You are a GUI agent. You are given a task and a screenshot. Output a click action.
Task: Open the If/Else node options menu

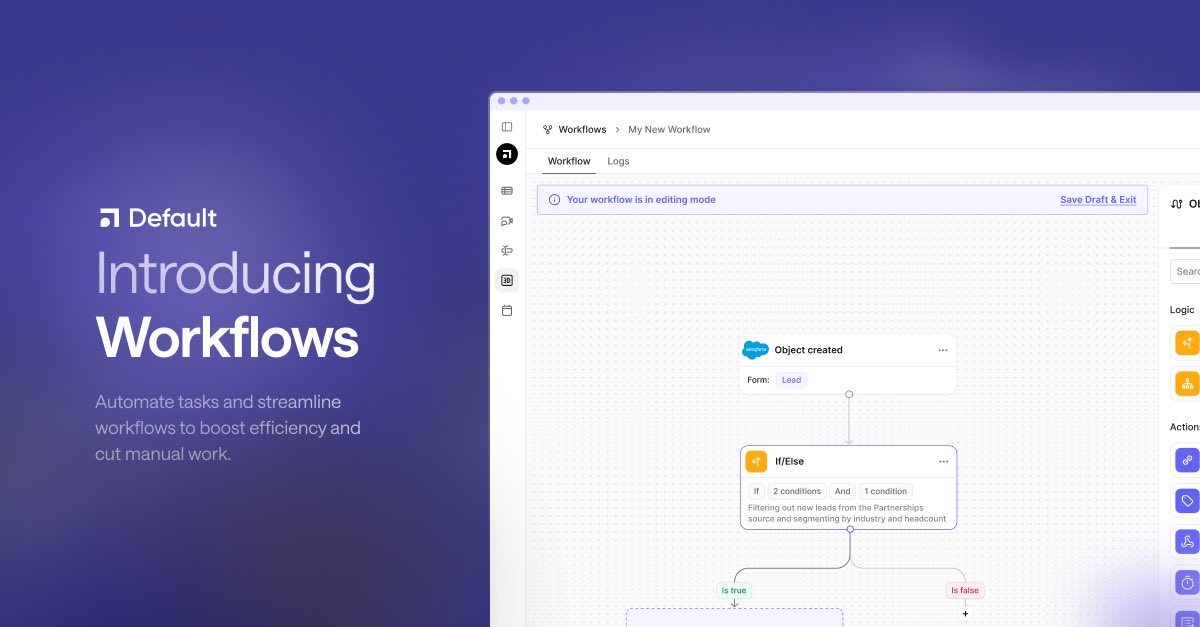pyautogui.click(x=942, y=461)
